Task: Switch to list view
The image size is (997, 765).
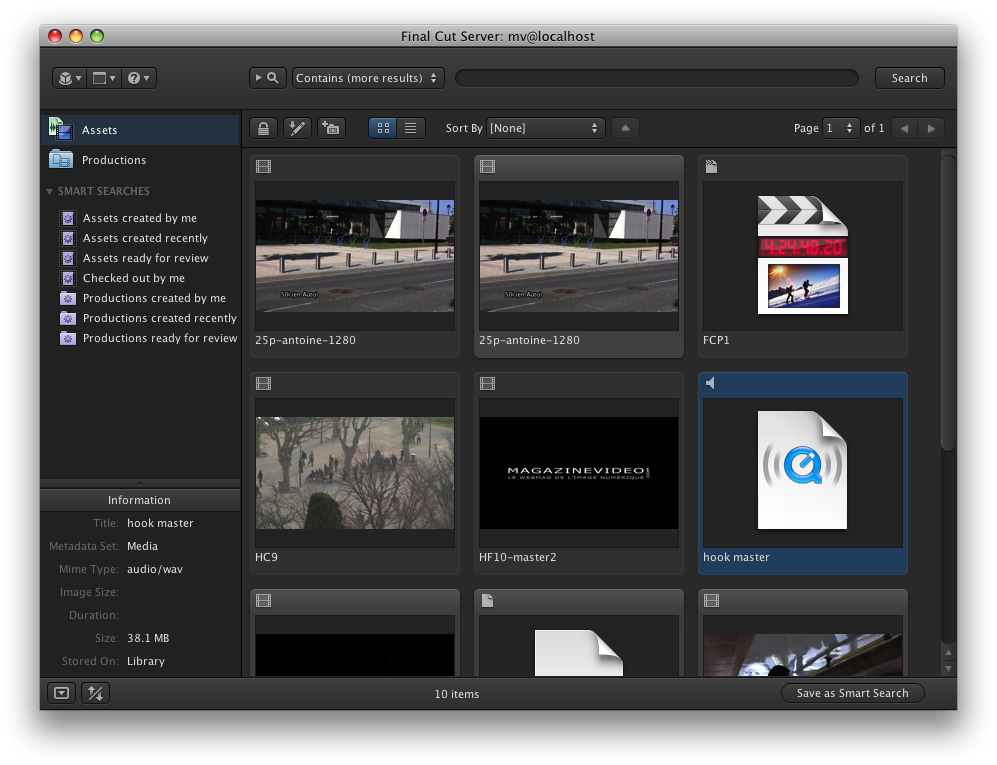Action: 411,128
